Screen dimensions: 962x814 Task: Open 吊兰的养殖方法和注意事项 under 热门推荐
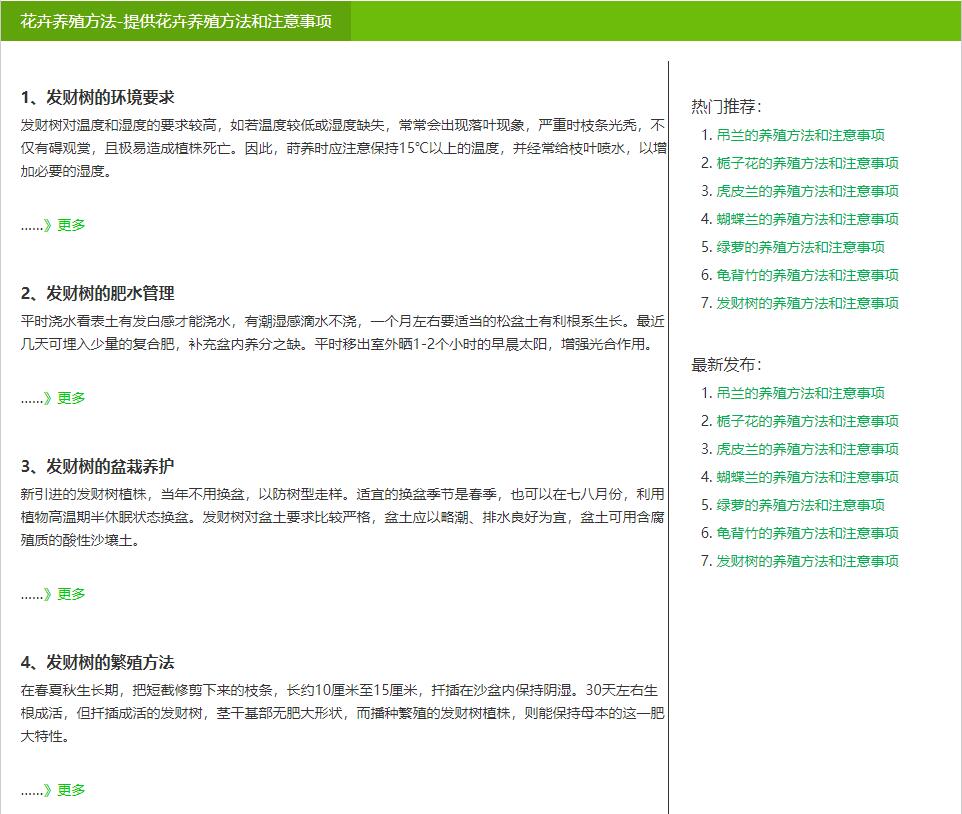coord(800,135)
